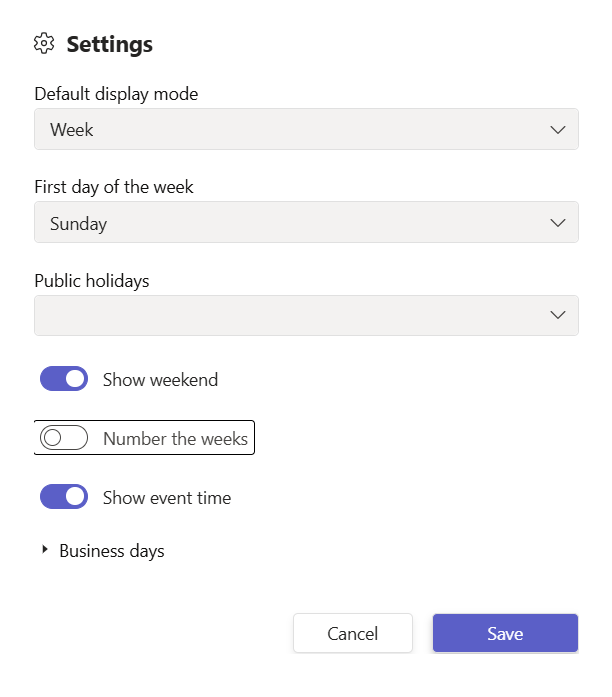The image size is (612, 697).
Task: Disable the Show weekend toggle switch
Action: coord(64,379)
